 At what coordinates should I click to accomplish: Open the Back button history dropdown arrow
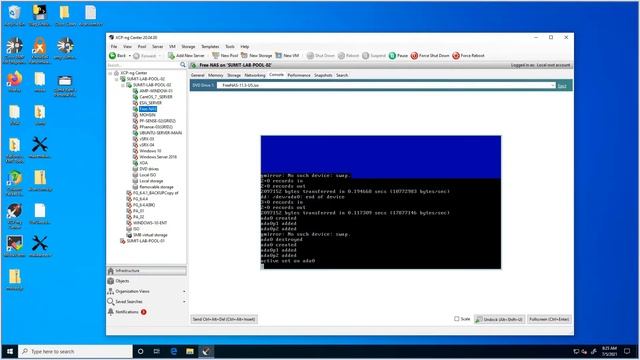[x=130, y=56]
